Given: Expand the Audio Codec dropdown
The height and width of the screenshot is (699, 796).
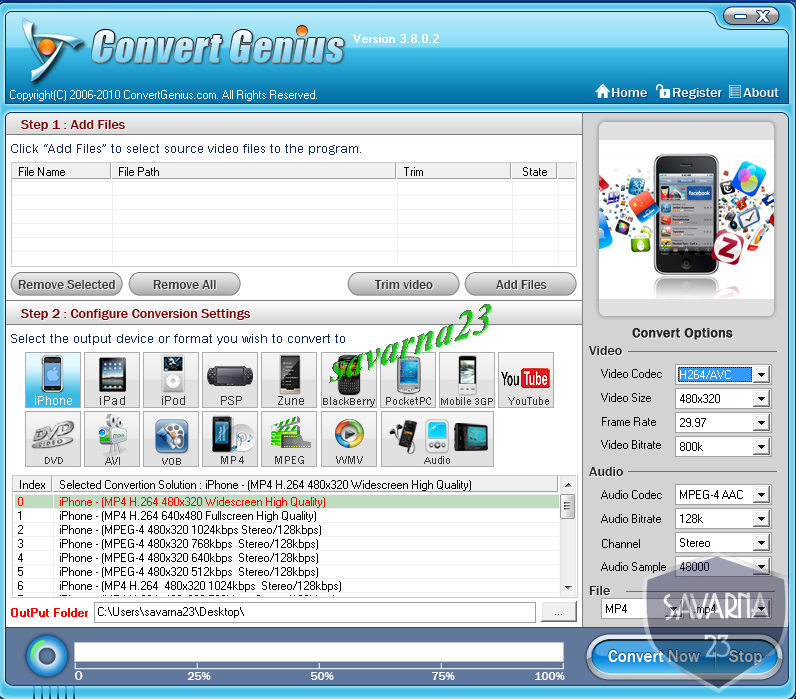Looking at the screenshot, I should (x=761, y=494).
